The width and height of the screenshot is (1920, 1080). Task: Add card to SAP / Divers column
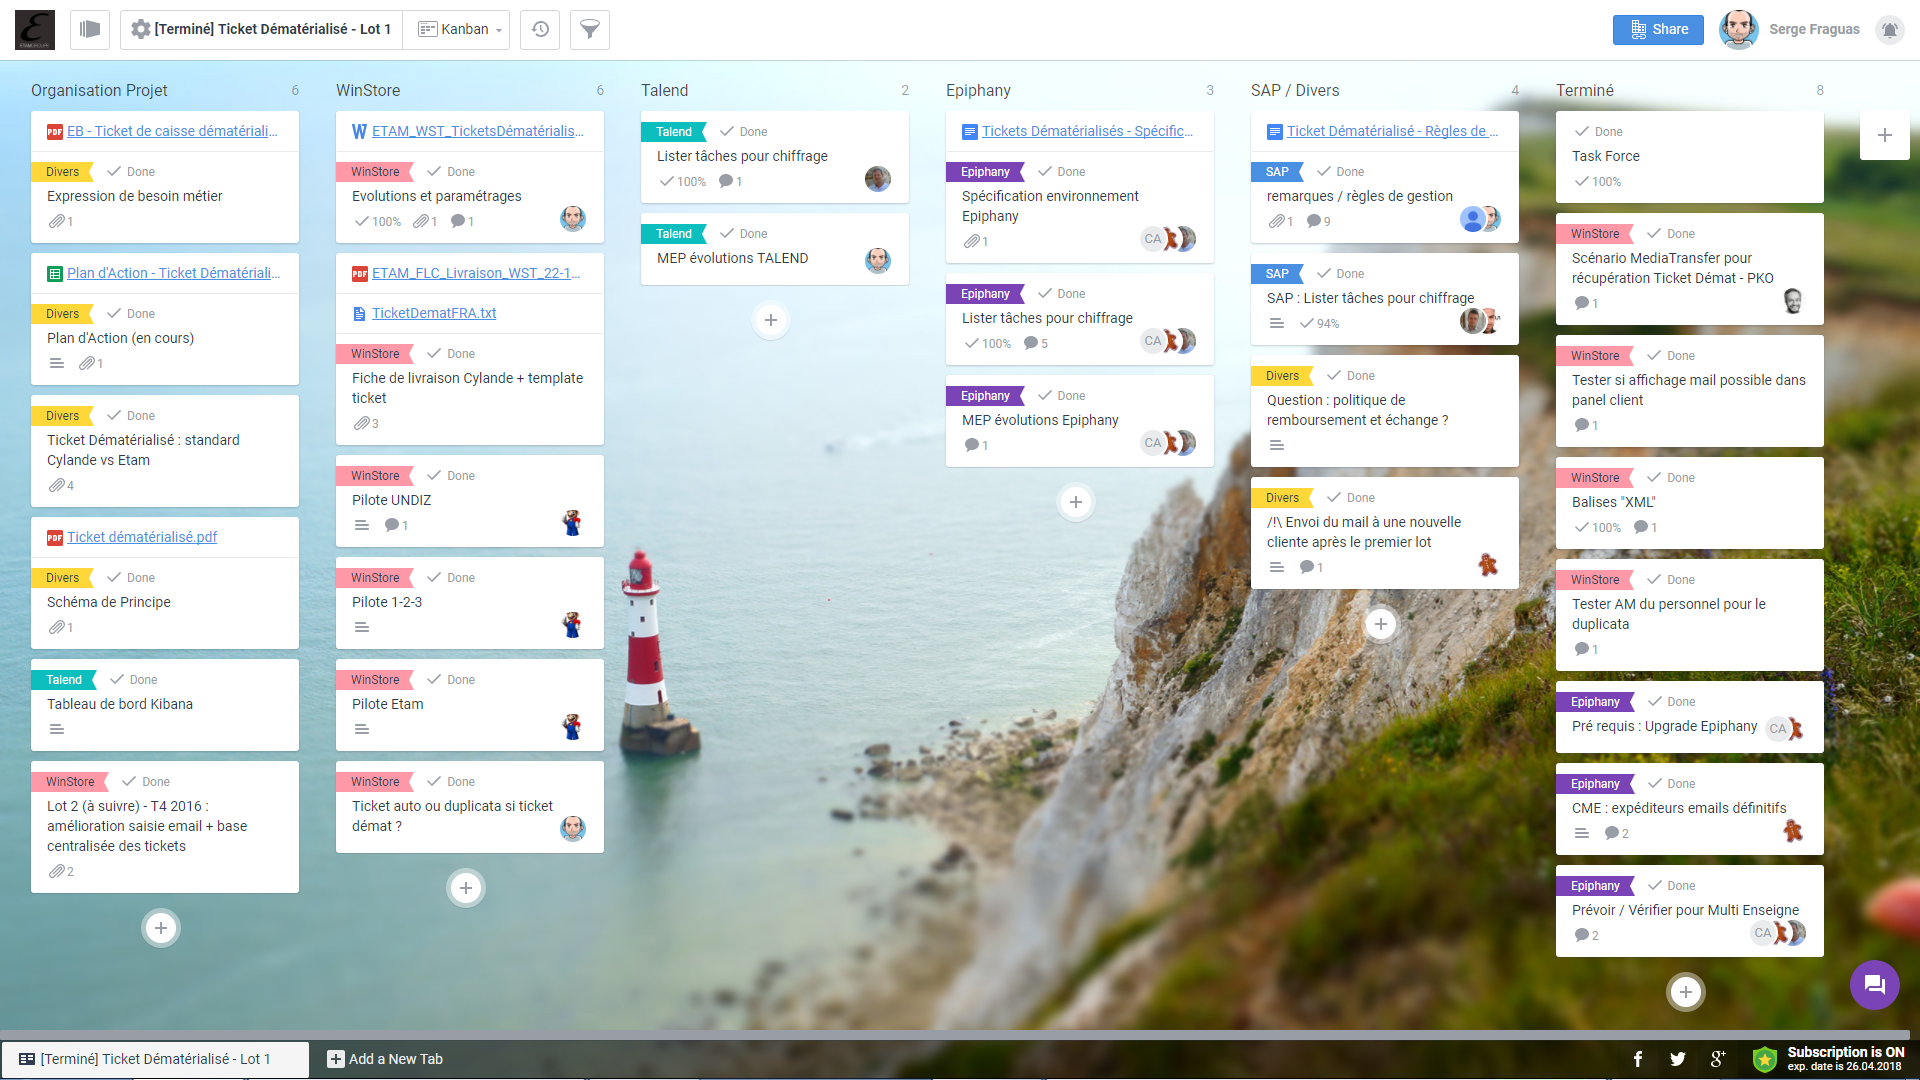click(x=1381, y=624)
